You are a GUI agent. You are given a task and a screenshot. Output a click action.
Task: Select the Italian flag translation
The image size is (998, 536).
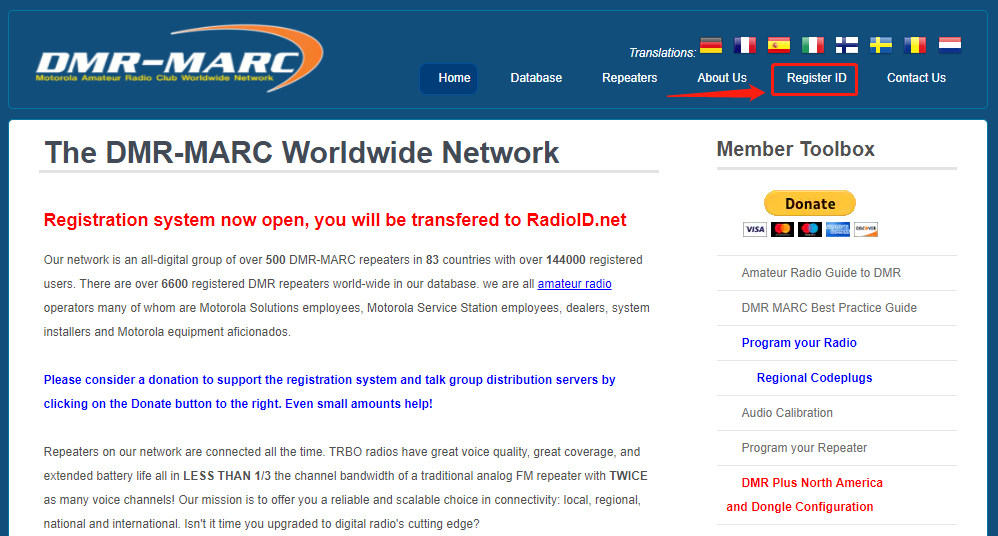(813, 45)
